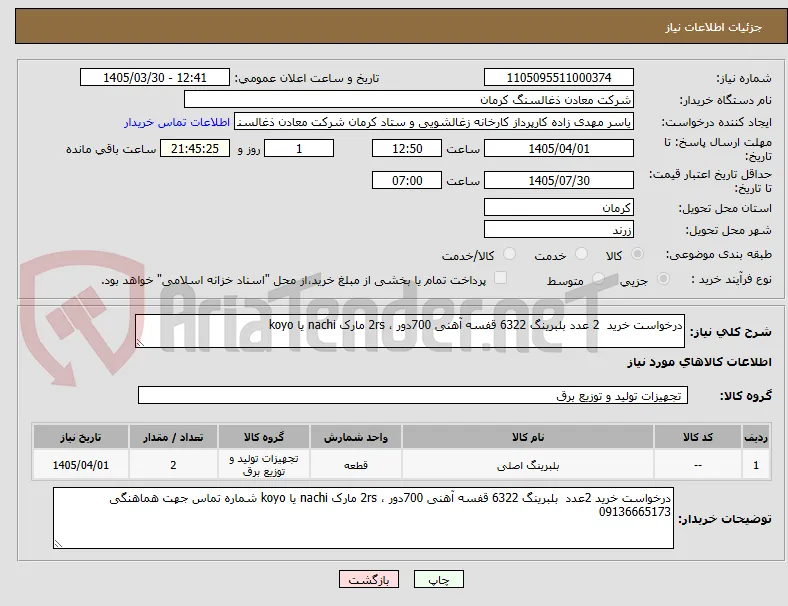
Task: Click the بازگشت back button
Action: (x=369, y=579)
